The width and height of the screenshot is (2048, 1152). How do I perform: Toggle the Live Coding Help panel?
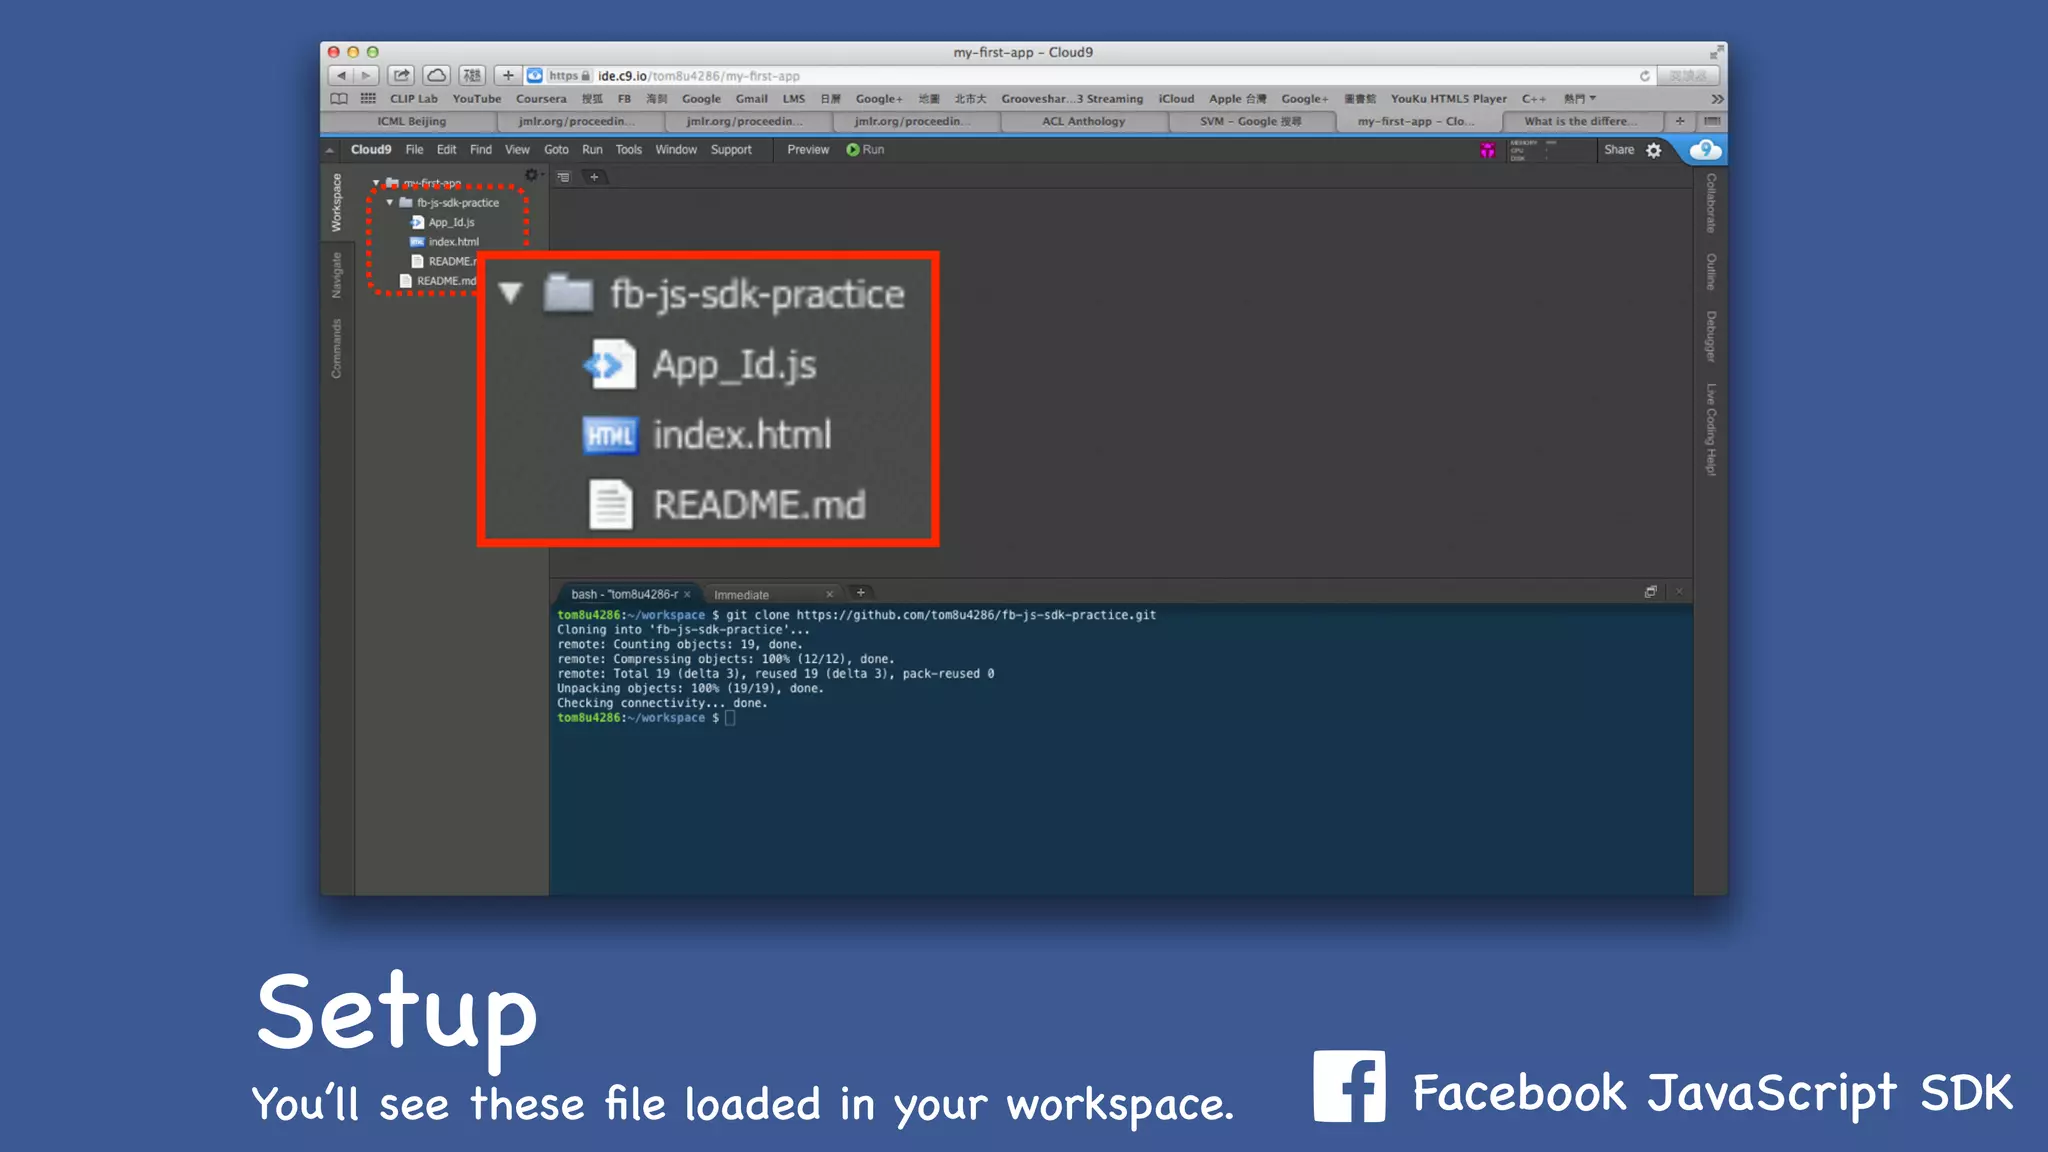pos(1711,430)
